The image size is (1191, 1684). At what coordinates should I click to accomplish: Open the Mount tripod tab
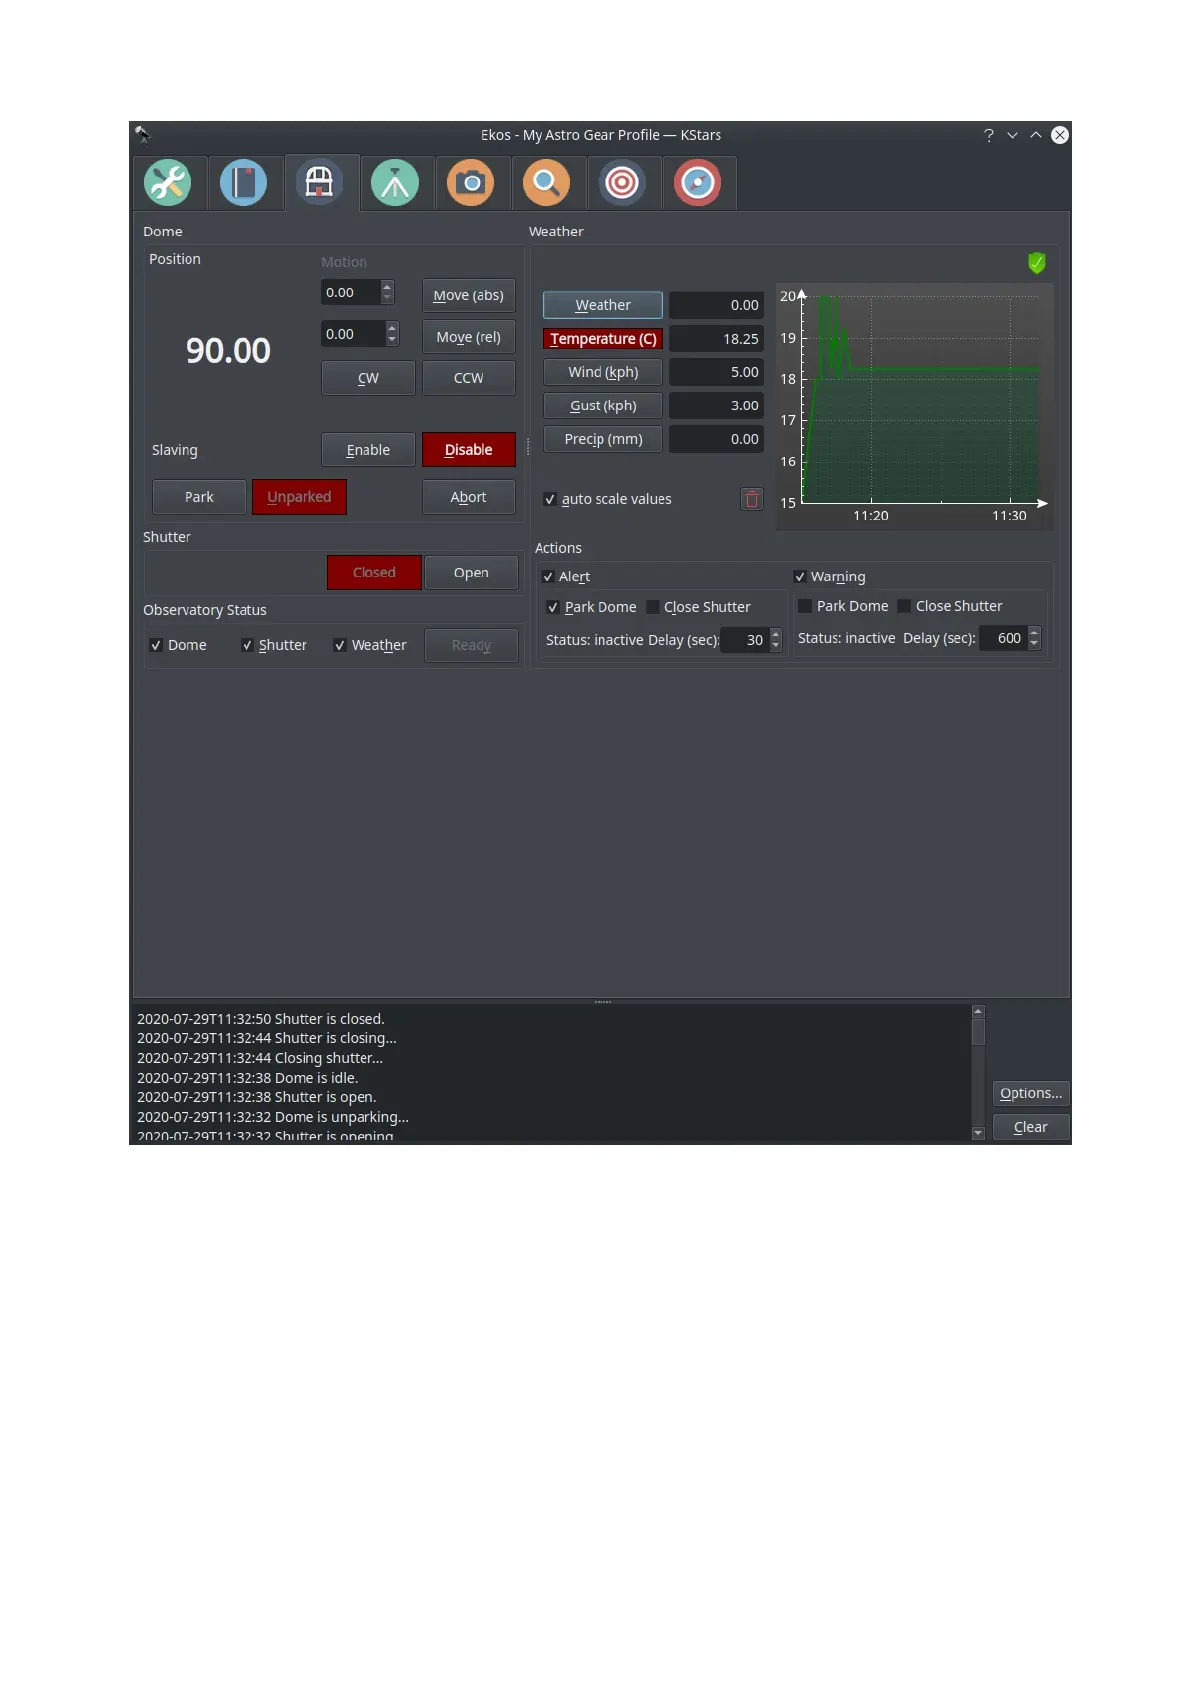pos(395,183)
